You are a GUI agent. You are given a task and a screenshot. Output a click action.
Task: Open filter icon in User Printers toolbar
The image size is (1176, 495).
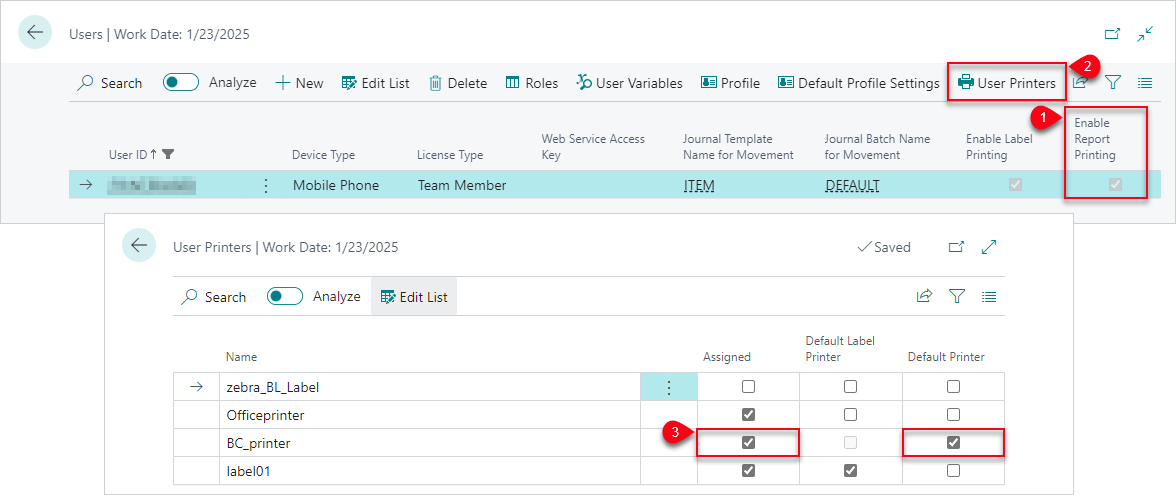click(x=957, y=297)
